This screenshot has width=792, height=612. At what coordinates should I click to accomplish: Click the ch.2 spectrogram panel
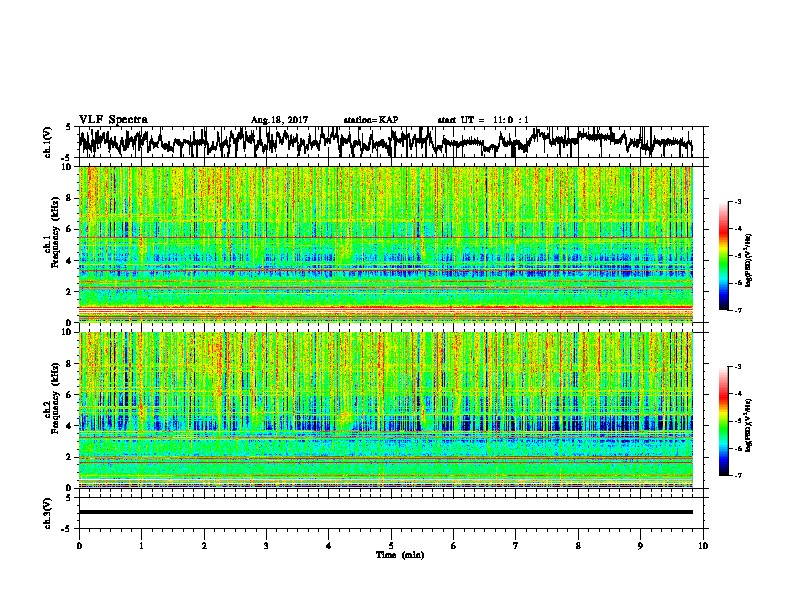(386, 410)
